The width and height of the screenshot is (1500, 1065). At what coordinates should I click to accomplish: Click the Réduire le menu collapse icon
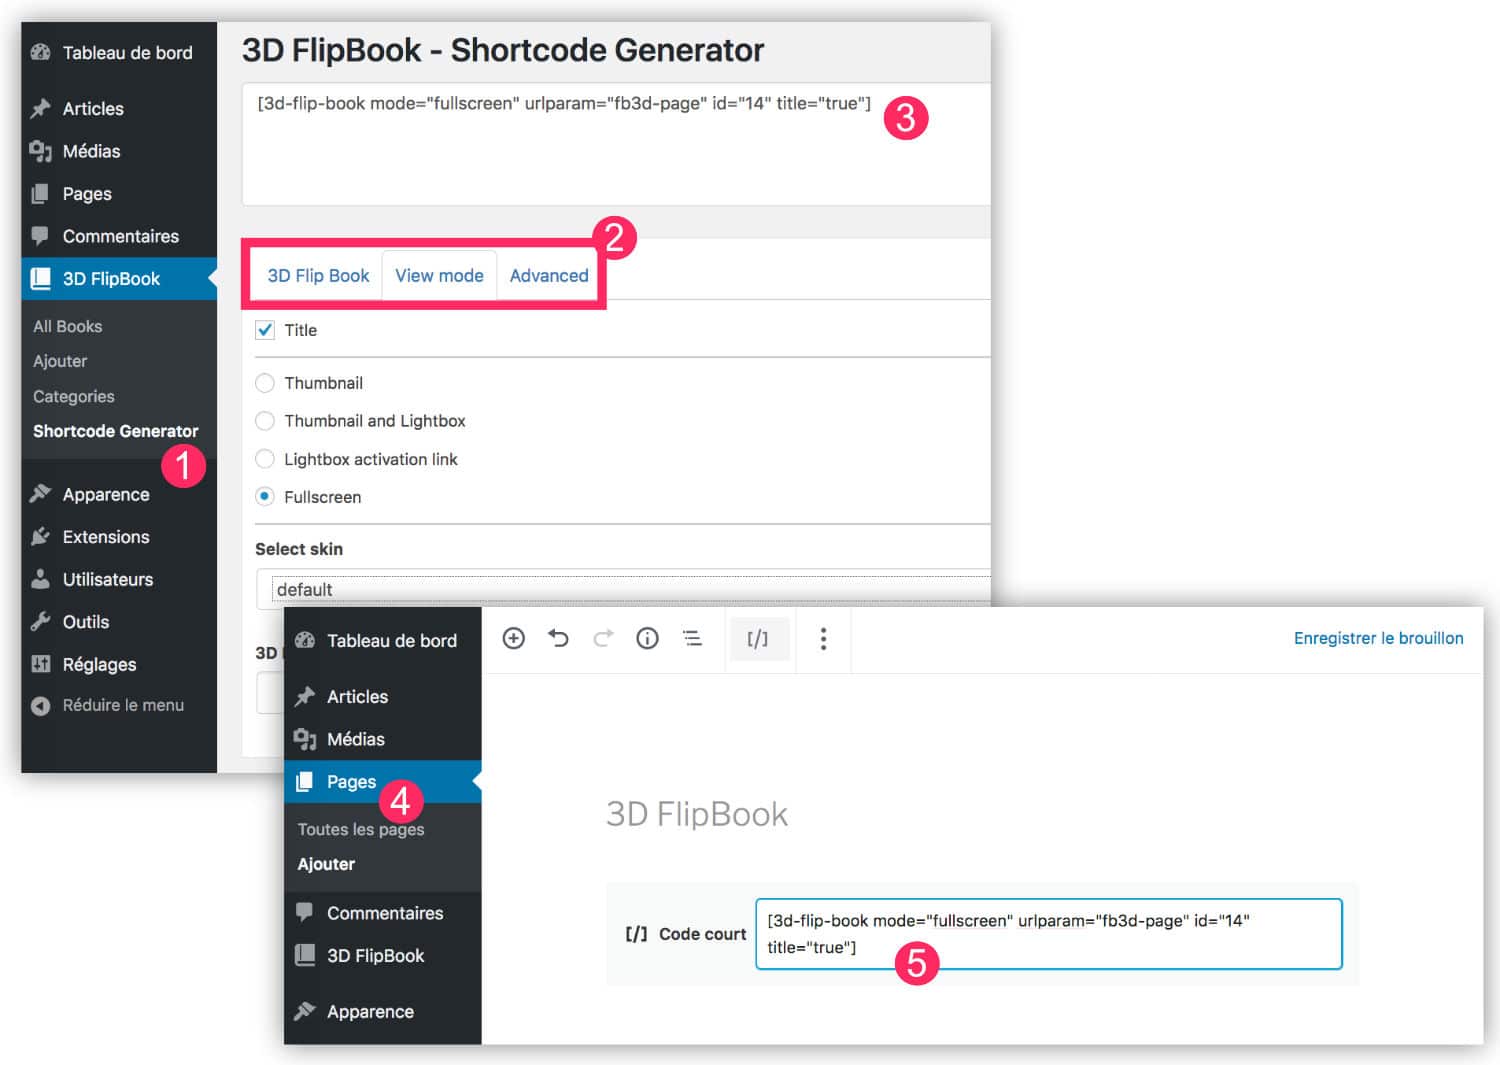[40, 706]
